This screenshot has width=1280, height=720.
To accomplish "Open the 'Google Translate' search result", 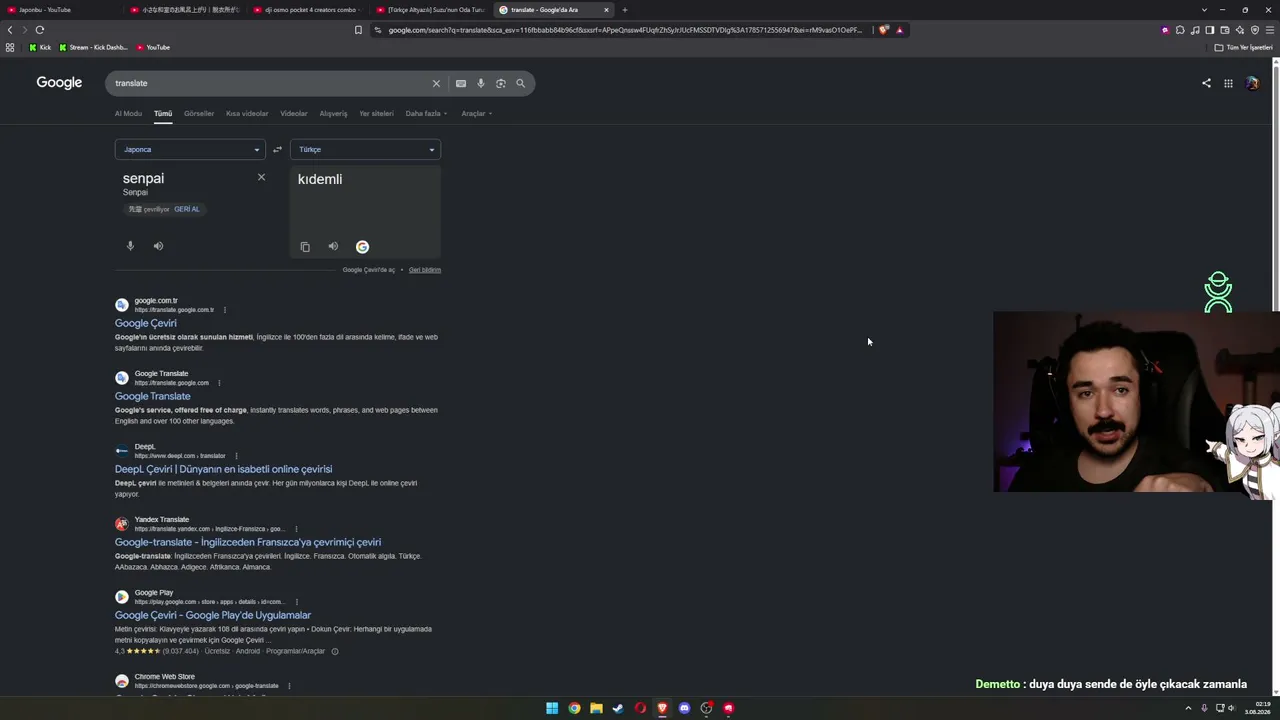I will 153,396.
